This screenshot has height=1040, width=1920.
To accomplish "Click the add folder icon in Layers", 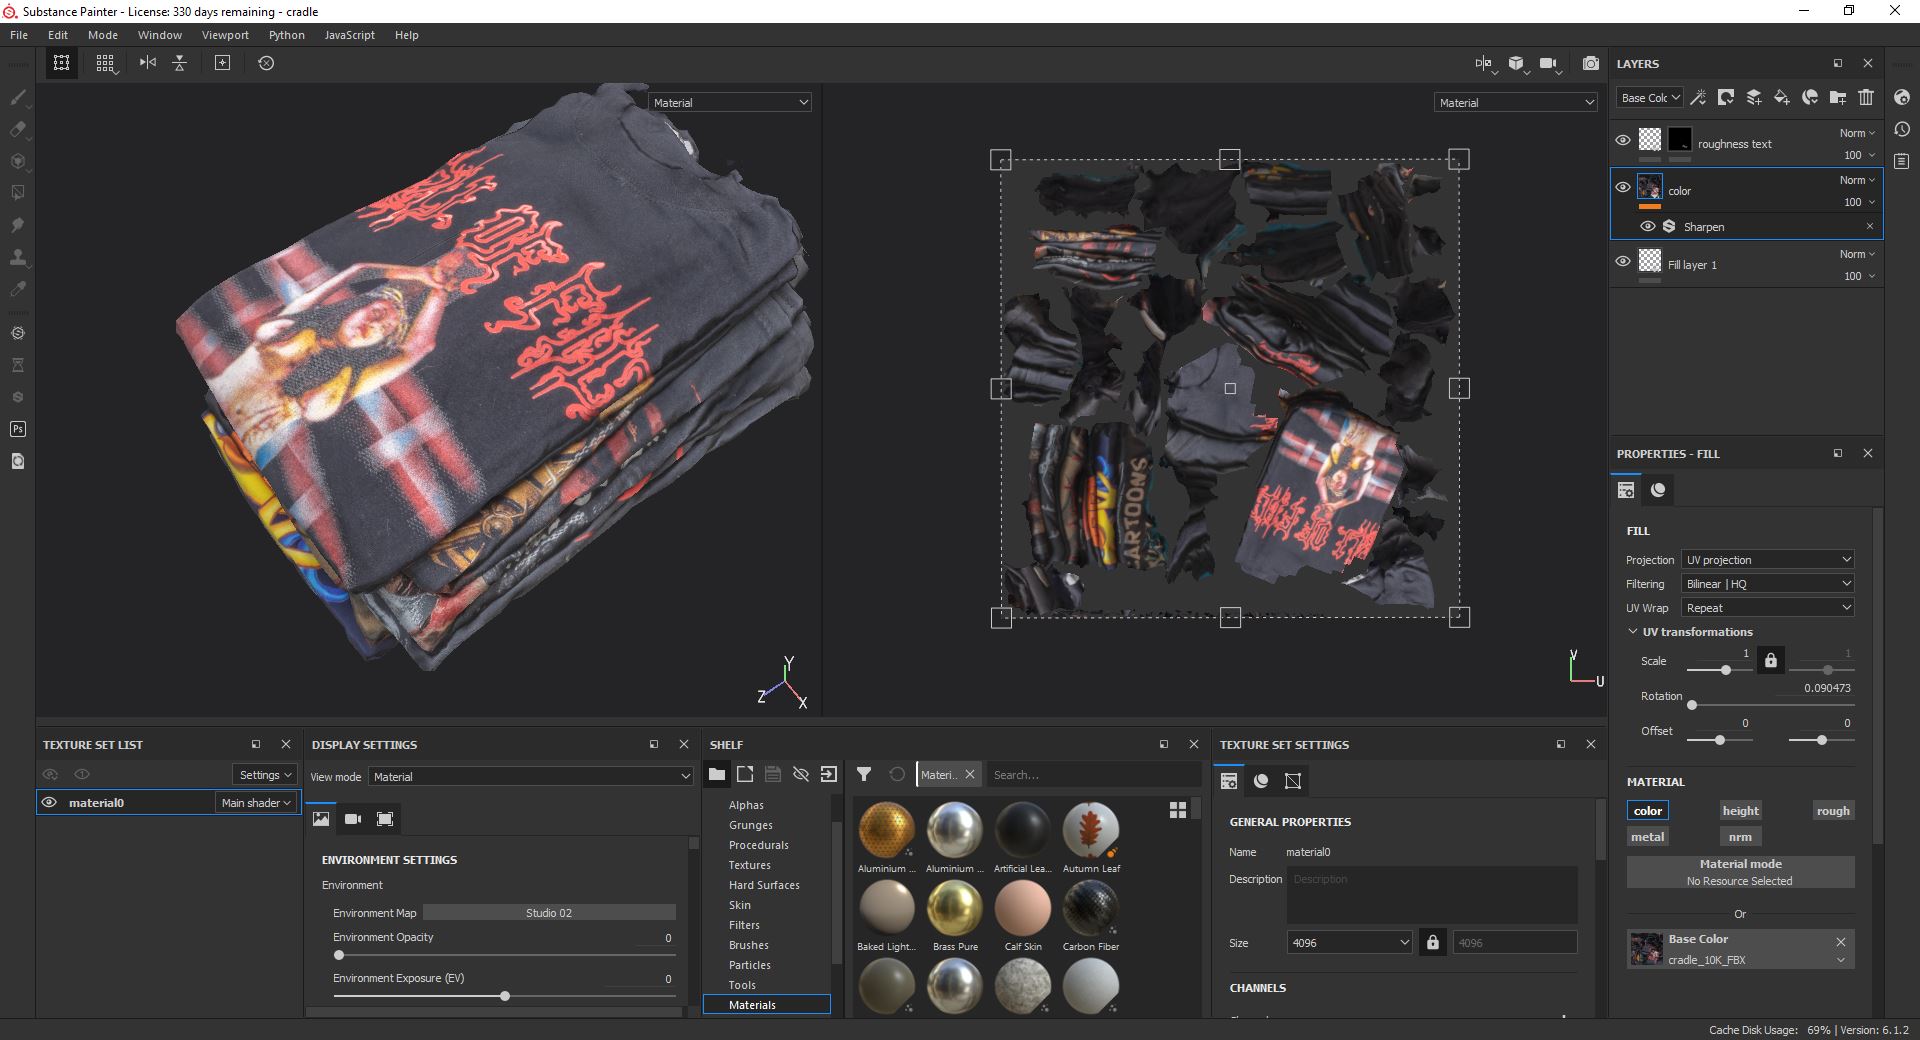I will click(x=1838, y=97).
